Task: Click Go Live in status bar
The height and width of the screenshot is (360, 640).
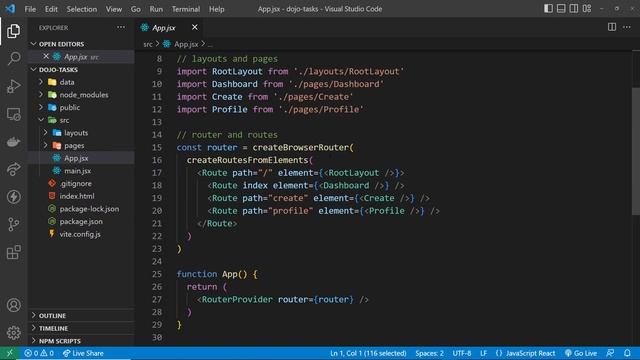Action: [x=581, y=353]
